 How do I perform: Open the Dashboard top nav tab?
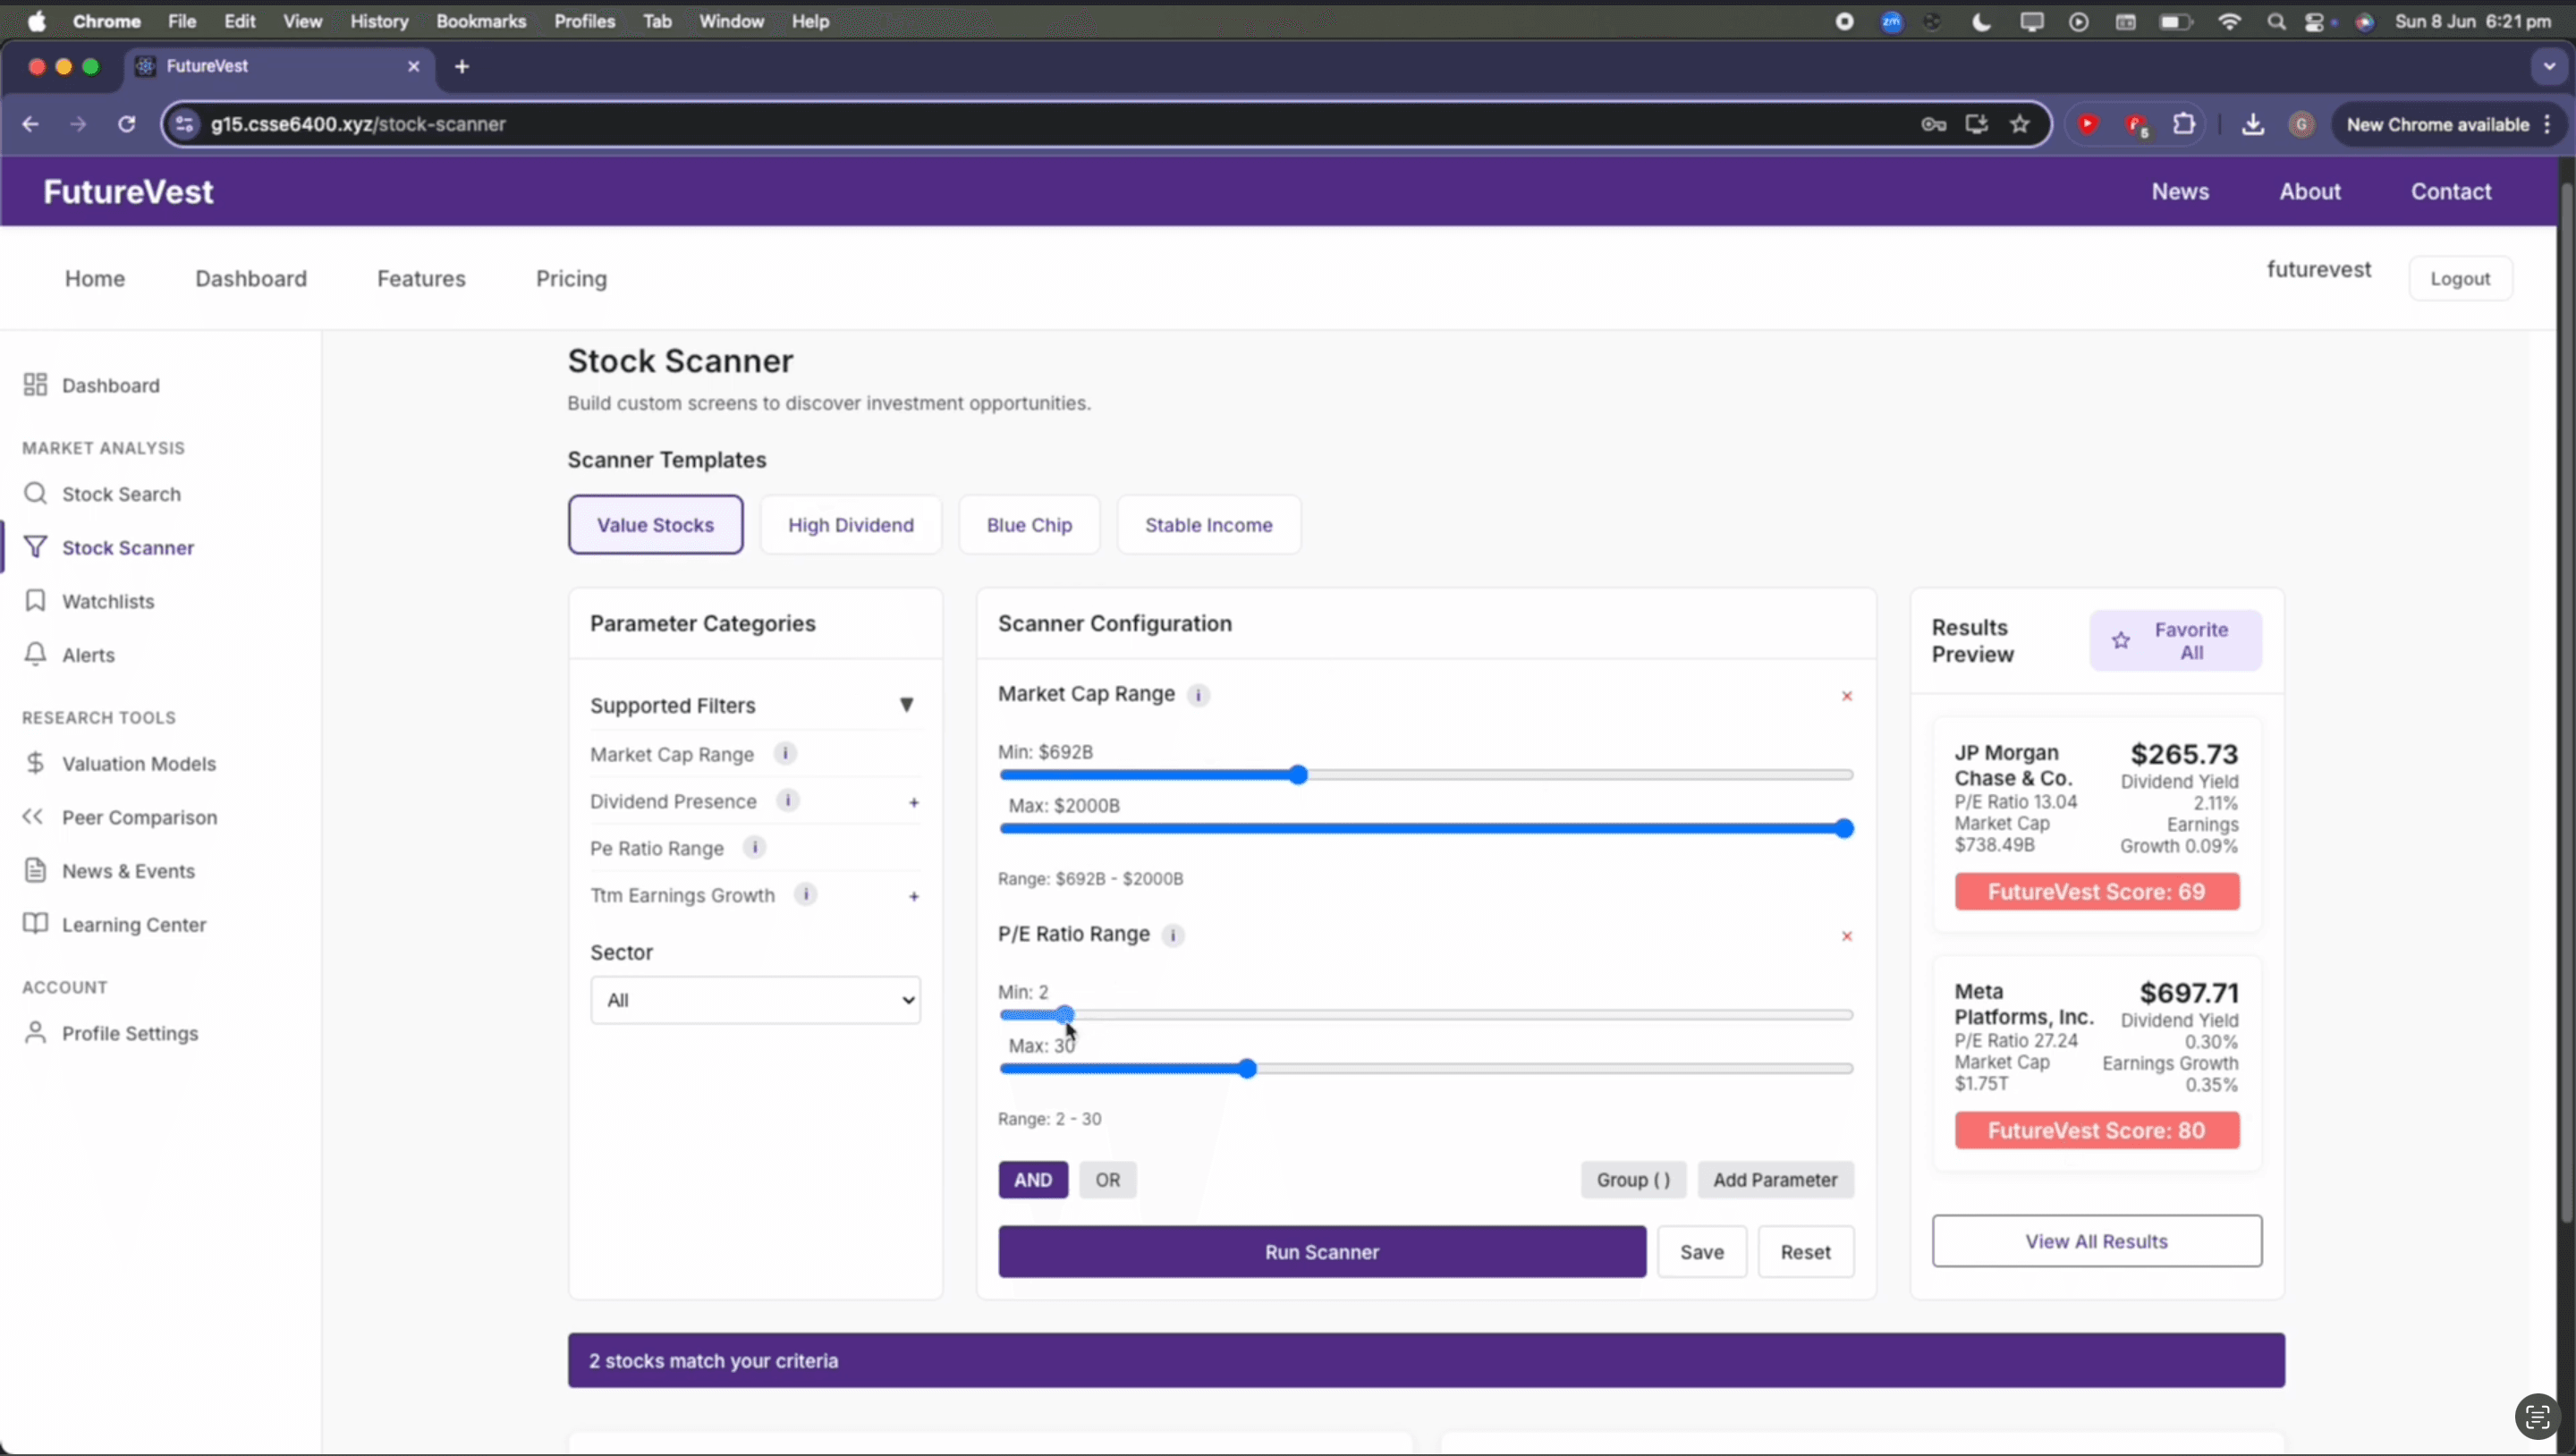pyautogui.click(x=251, y=279)
